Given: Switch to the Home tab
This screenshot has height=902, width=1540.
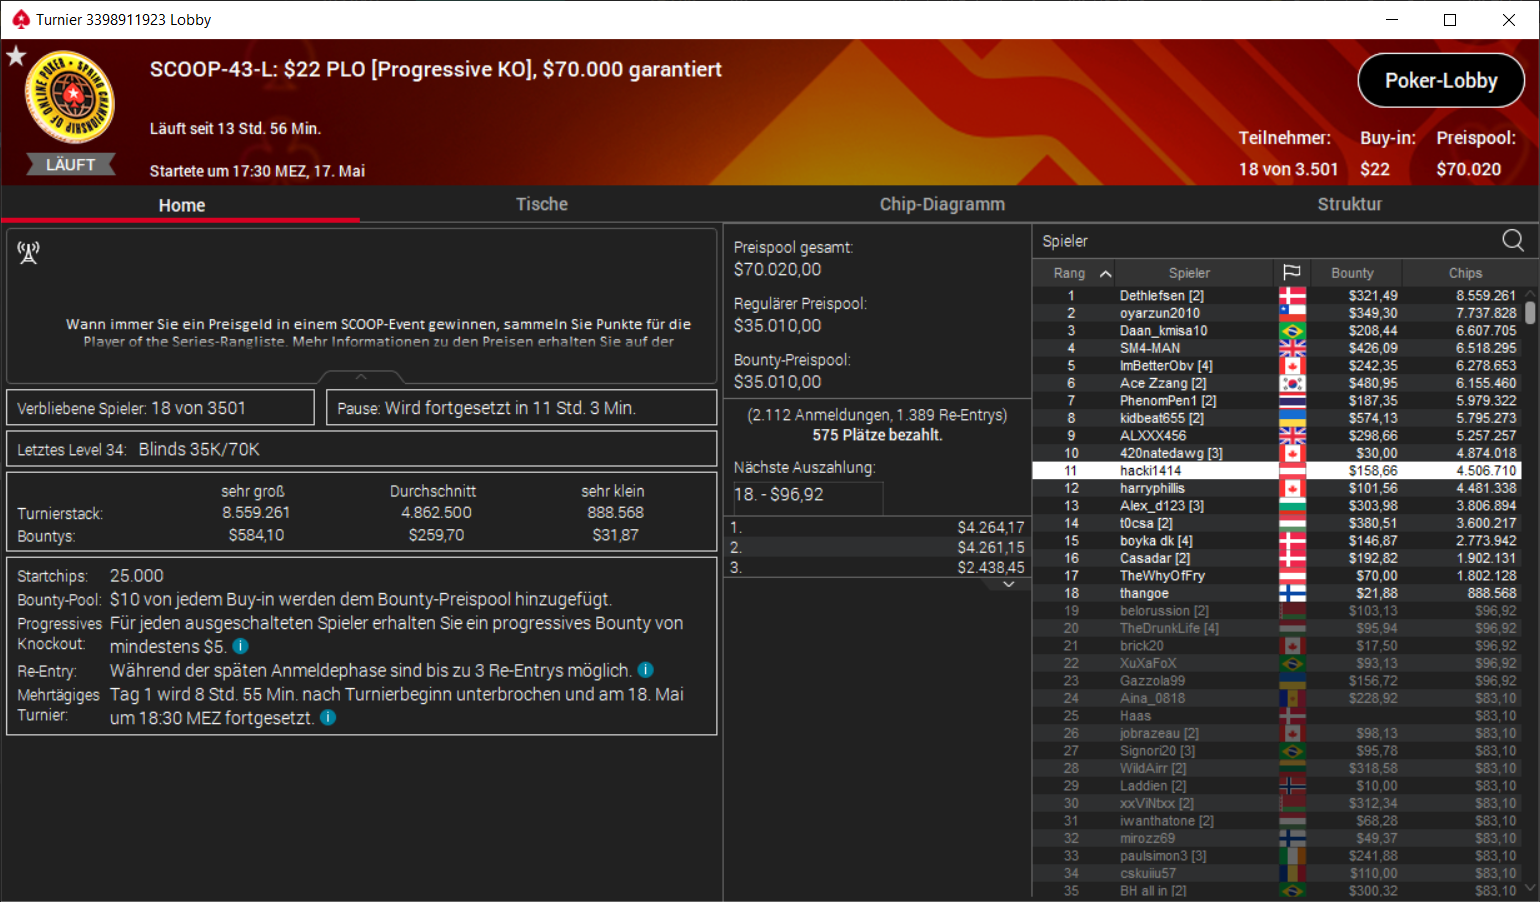Looking at the screenshot, I should pyautogui.click(x=181, y=204).
